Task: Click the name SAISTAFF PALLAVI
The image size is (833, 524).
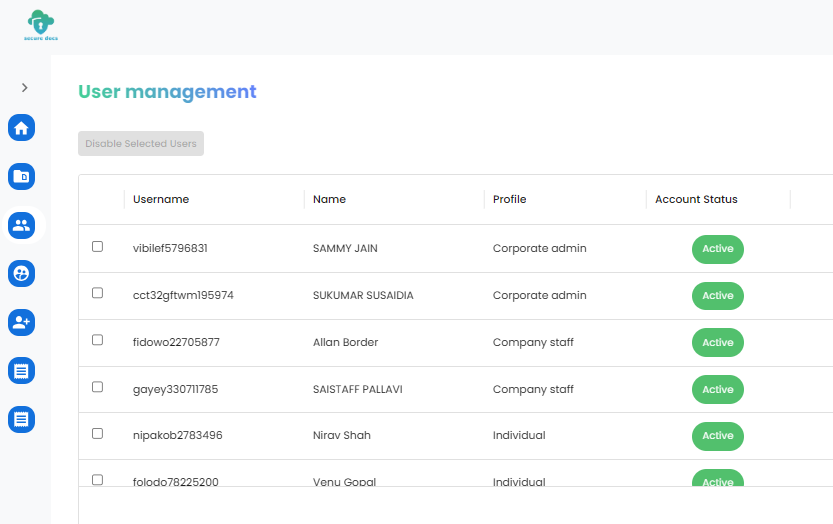Action: 358,390
